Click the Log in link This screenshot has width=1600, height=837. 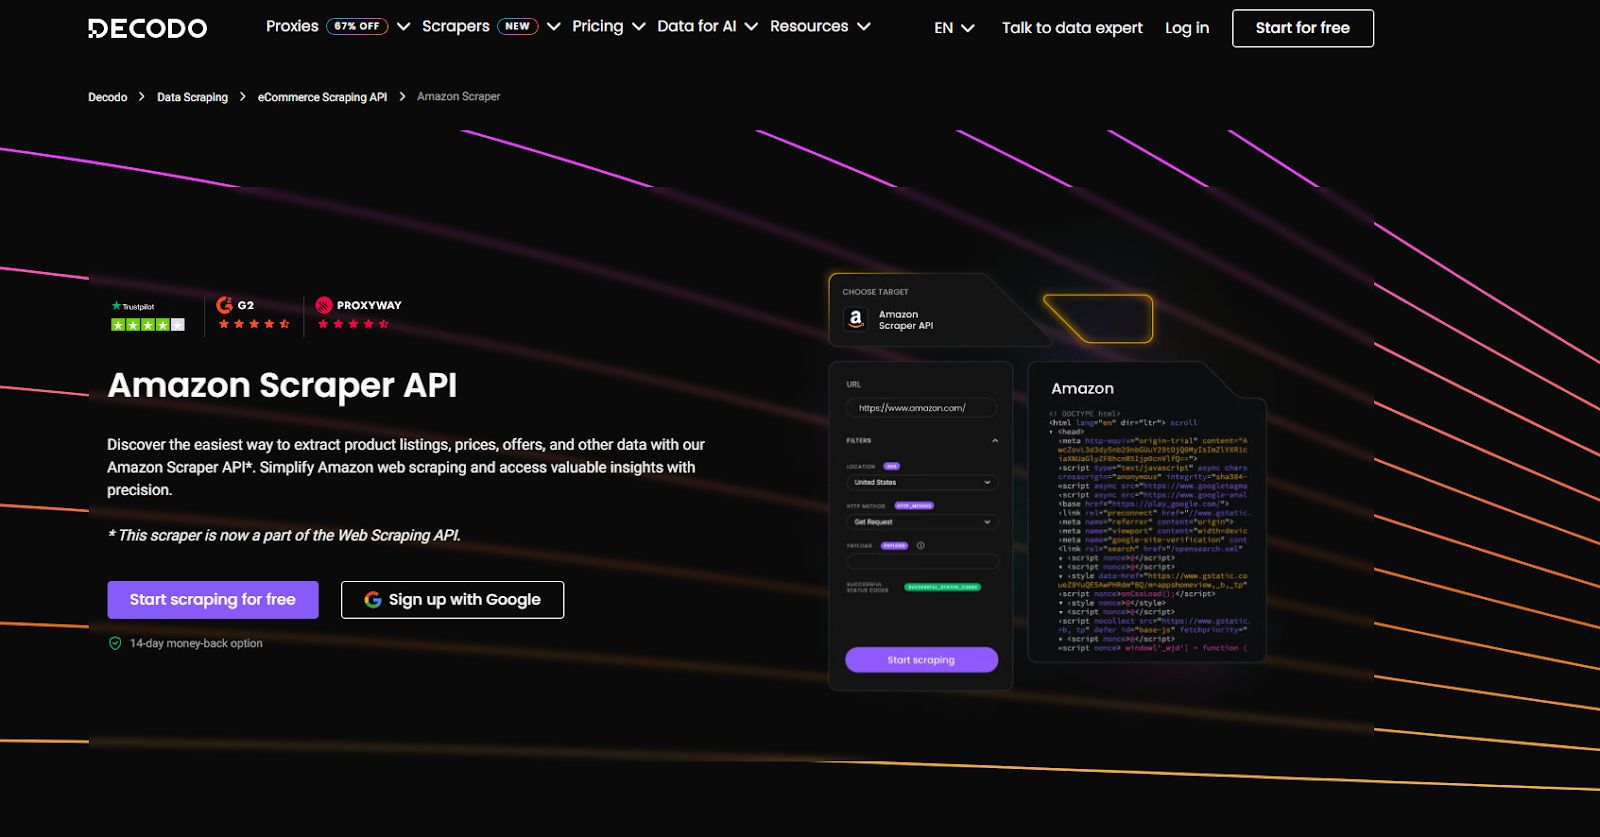(1187, 28)
